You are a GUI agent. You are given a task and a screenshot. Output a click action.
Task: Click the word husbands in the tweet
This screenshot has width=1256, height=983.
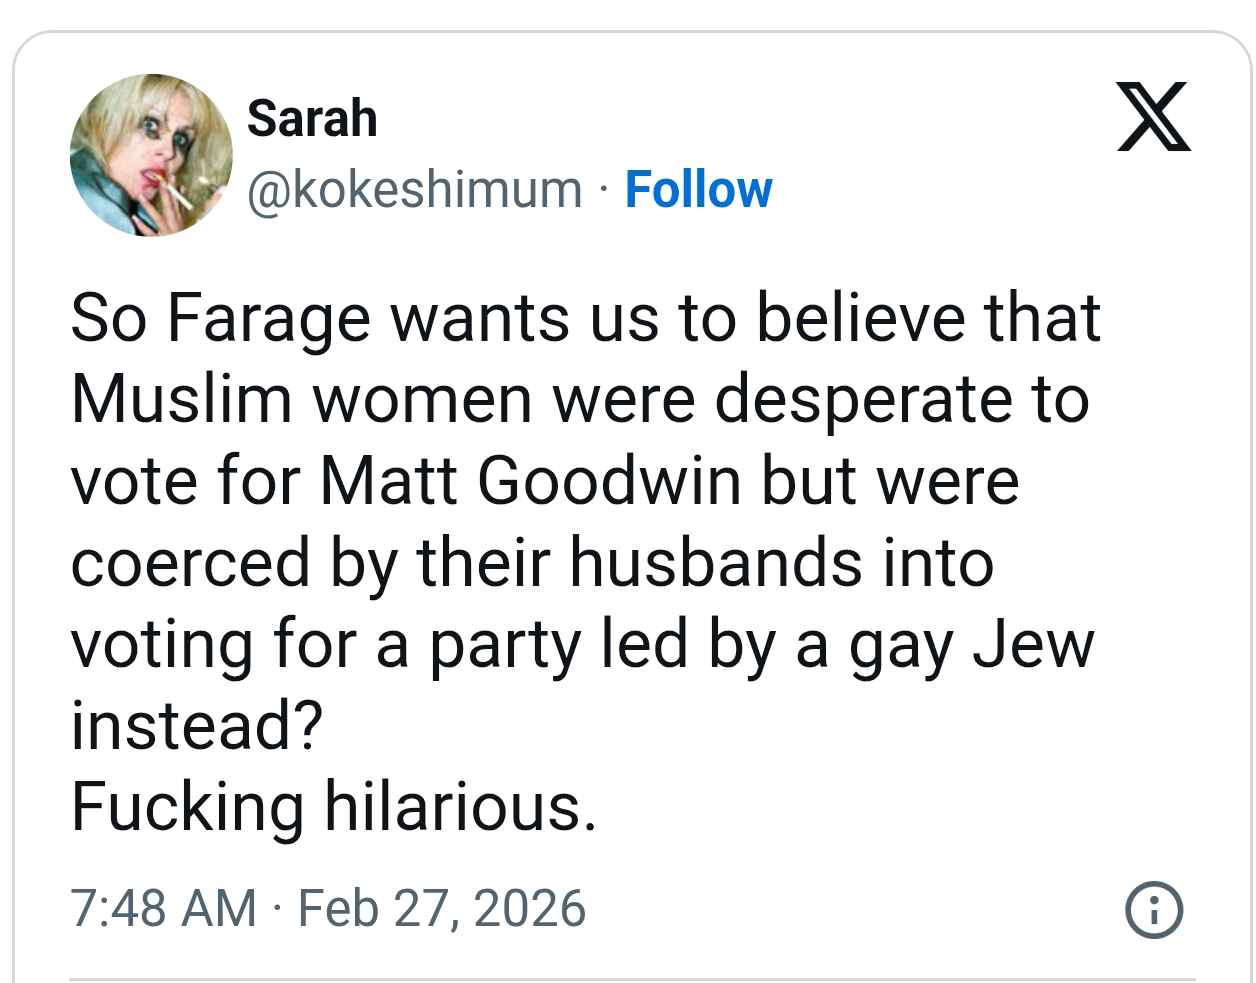(x=715, y=562)
